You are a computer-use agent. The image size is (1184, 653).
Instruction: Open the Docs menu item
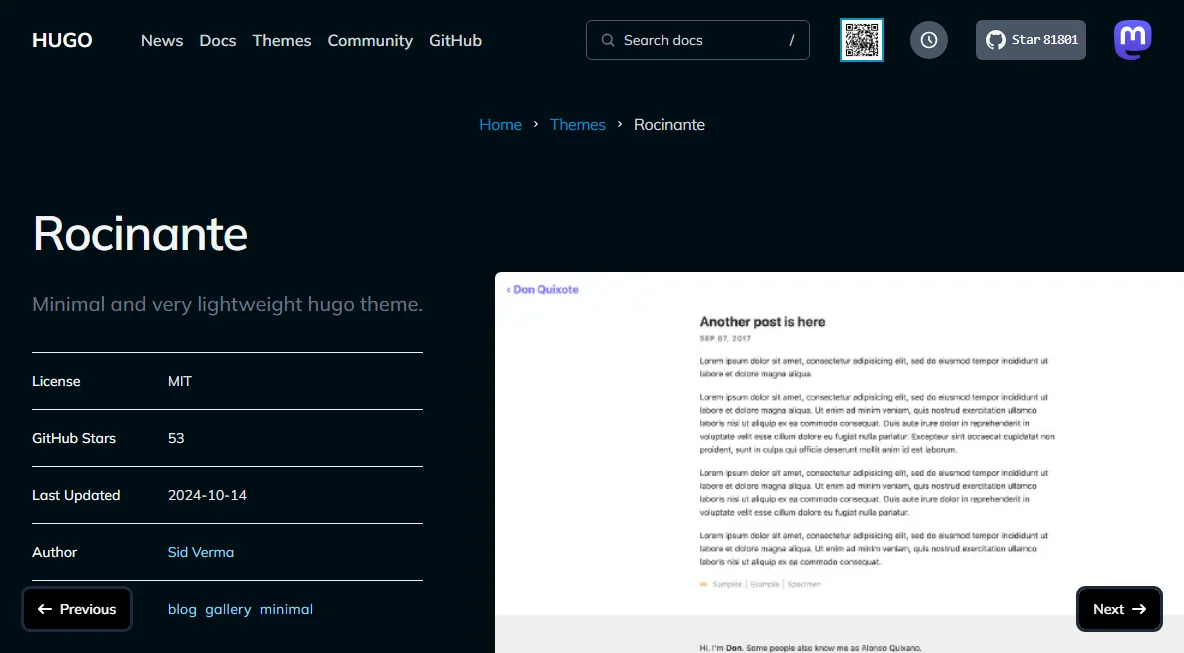(217, 40)
